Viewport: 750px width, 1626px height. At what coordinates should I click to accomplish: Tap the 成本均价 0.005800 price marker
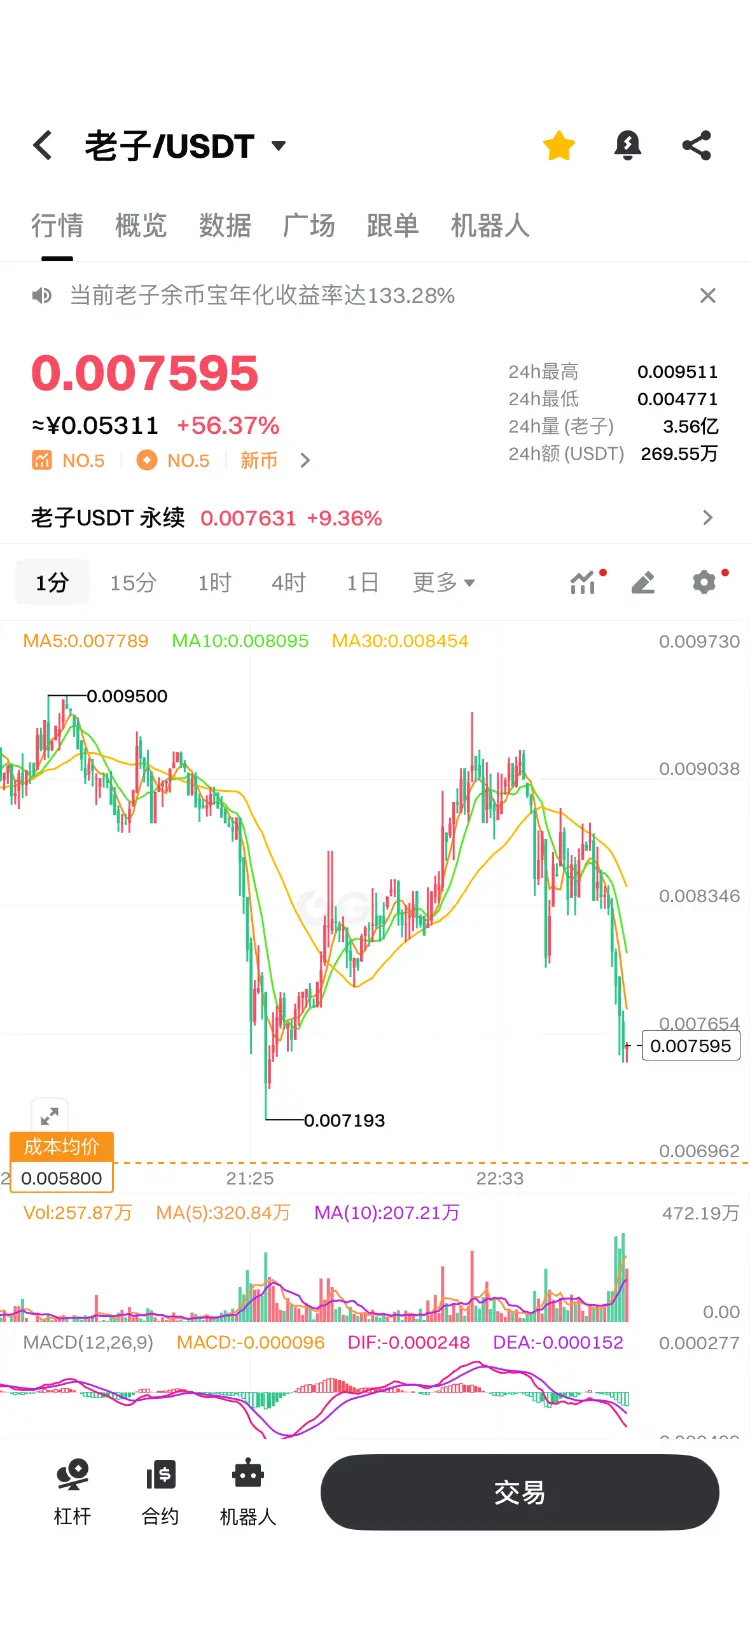62,1162
